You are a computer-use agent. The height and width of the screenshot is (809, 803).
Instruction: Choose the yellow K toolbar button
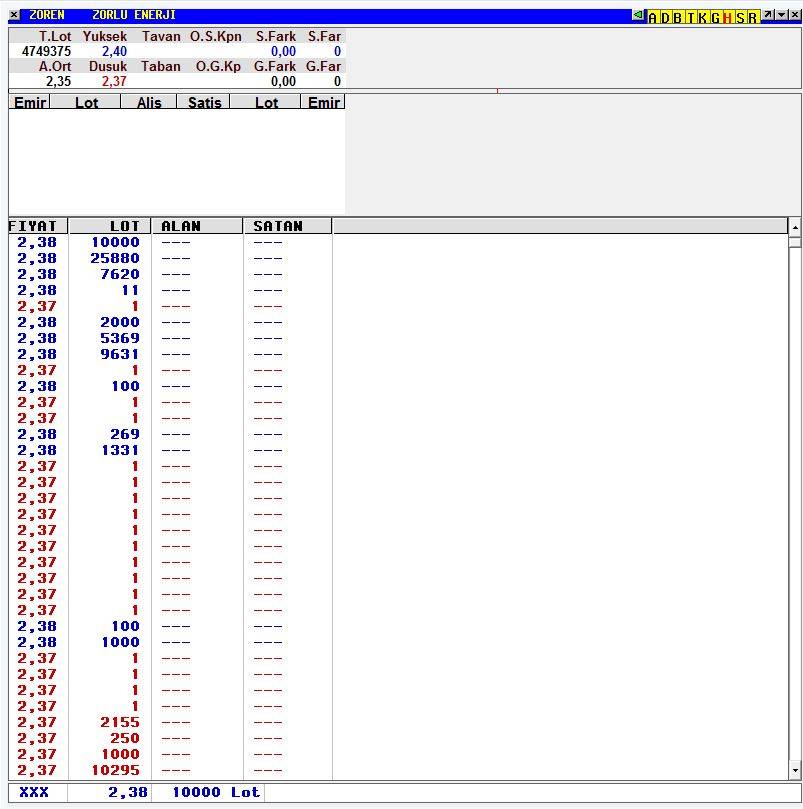[x=702, y=18]
